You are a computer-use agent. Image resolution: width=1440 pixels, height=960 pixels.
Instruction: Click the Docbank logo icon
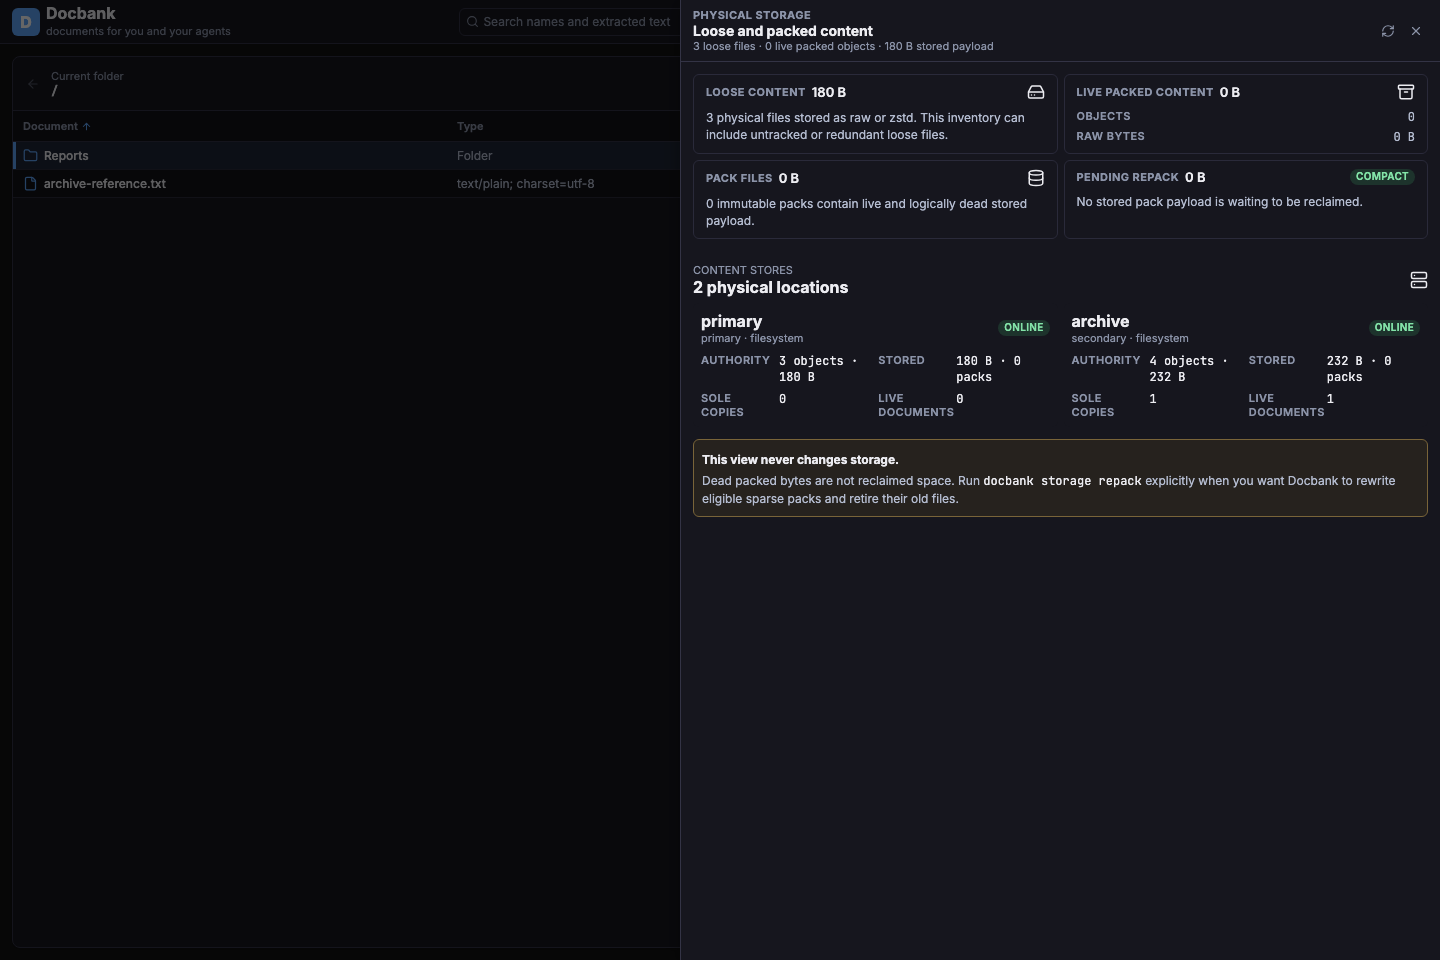pos(26,21)
